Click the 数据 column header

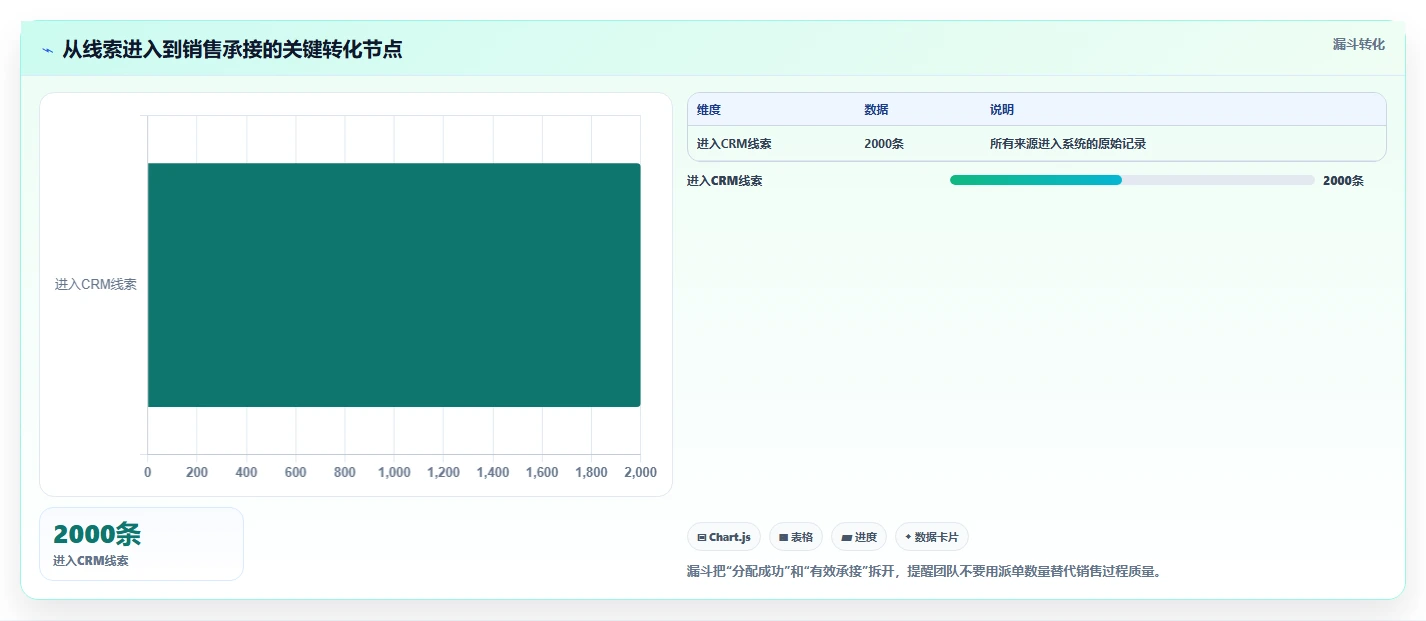(876, 110)
